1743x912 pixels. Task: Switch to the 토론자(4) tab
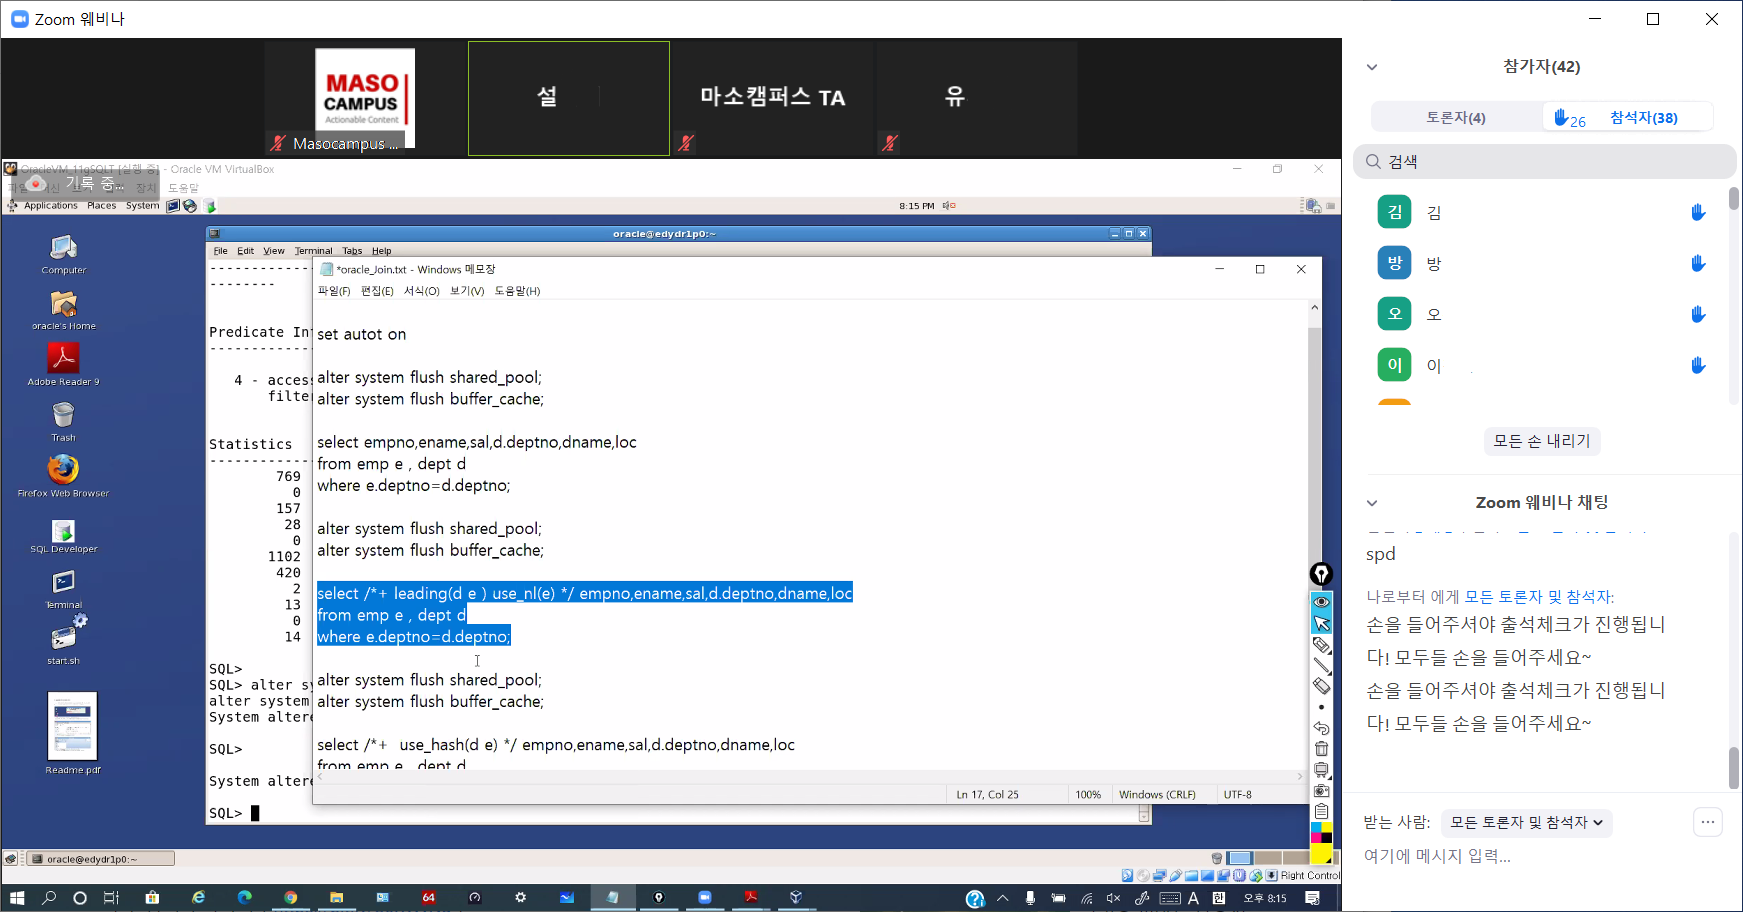pyautogui.click(x=1455, y=118)
